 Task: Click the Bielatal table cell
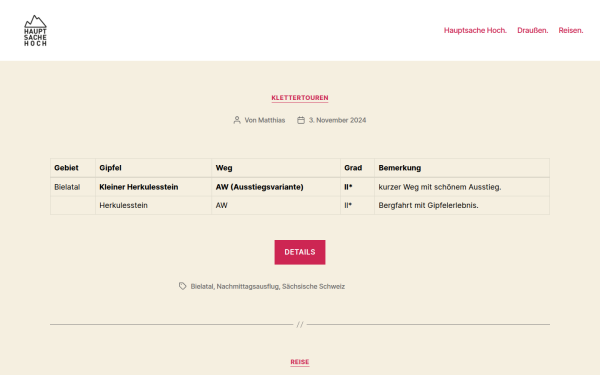pos(73,187)
